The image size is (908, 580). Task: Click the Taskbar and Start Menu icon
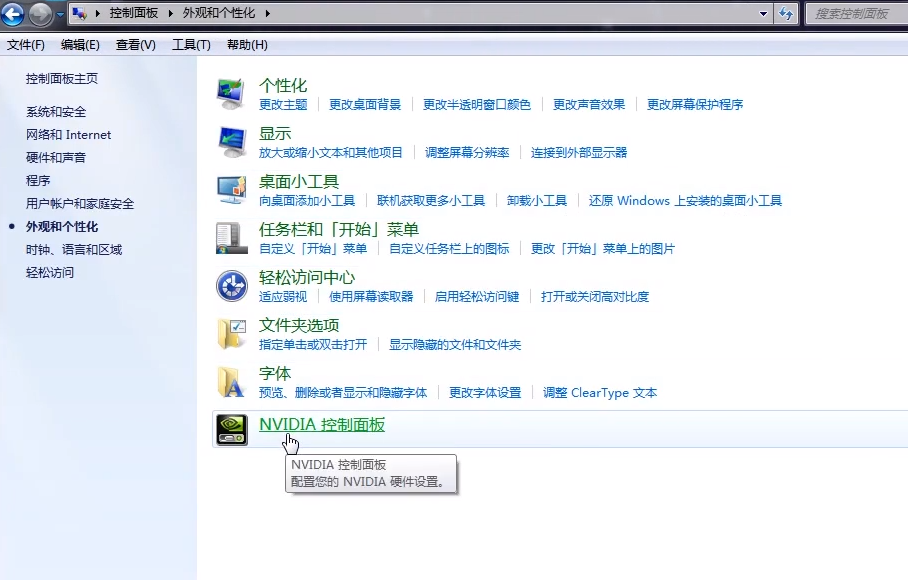point(232,238)
